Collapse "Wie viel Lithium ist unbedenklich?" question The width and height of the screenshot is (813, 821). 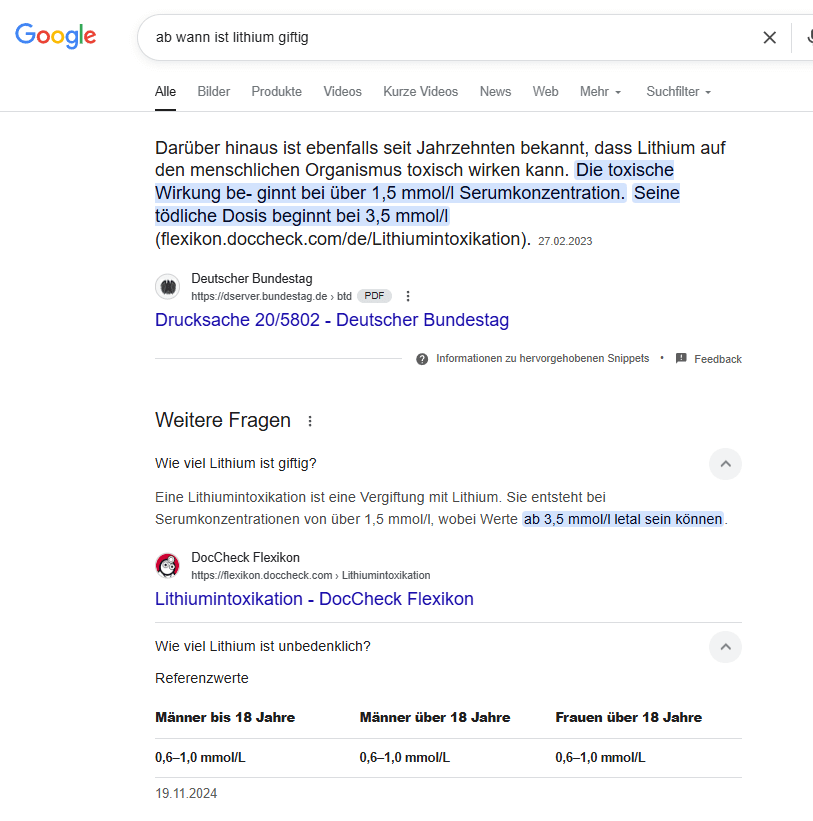click(725, 646)
